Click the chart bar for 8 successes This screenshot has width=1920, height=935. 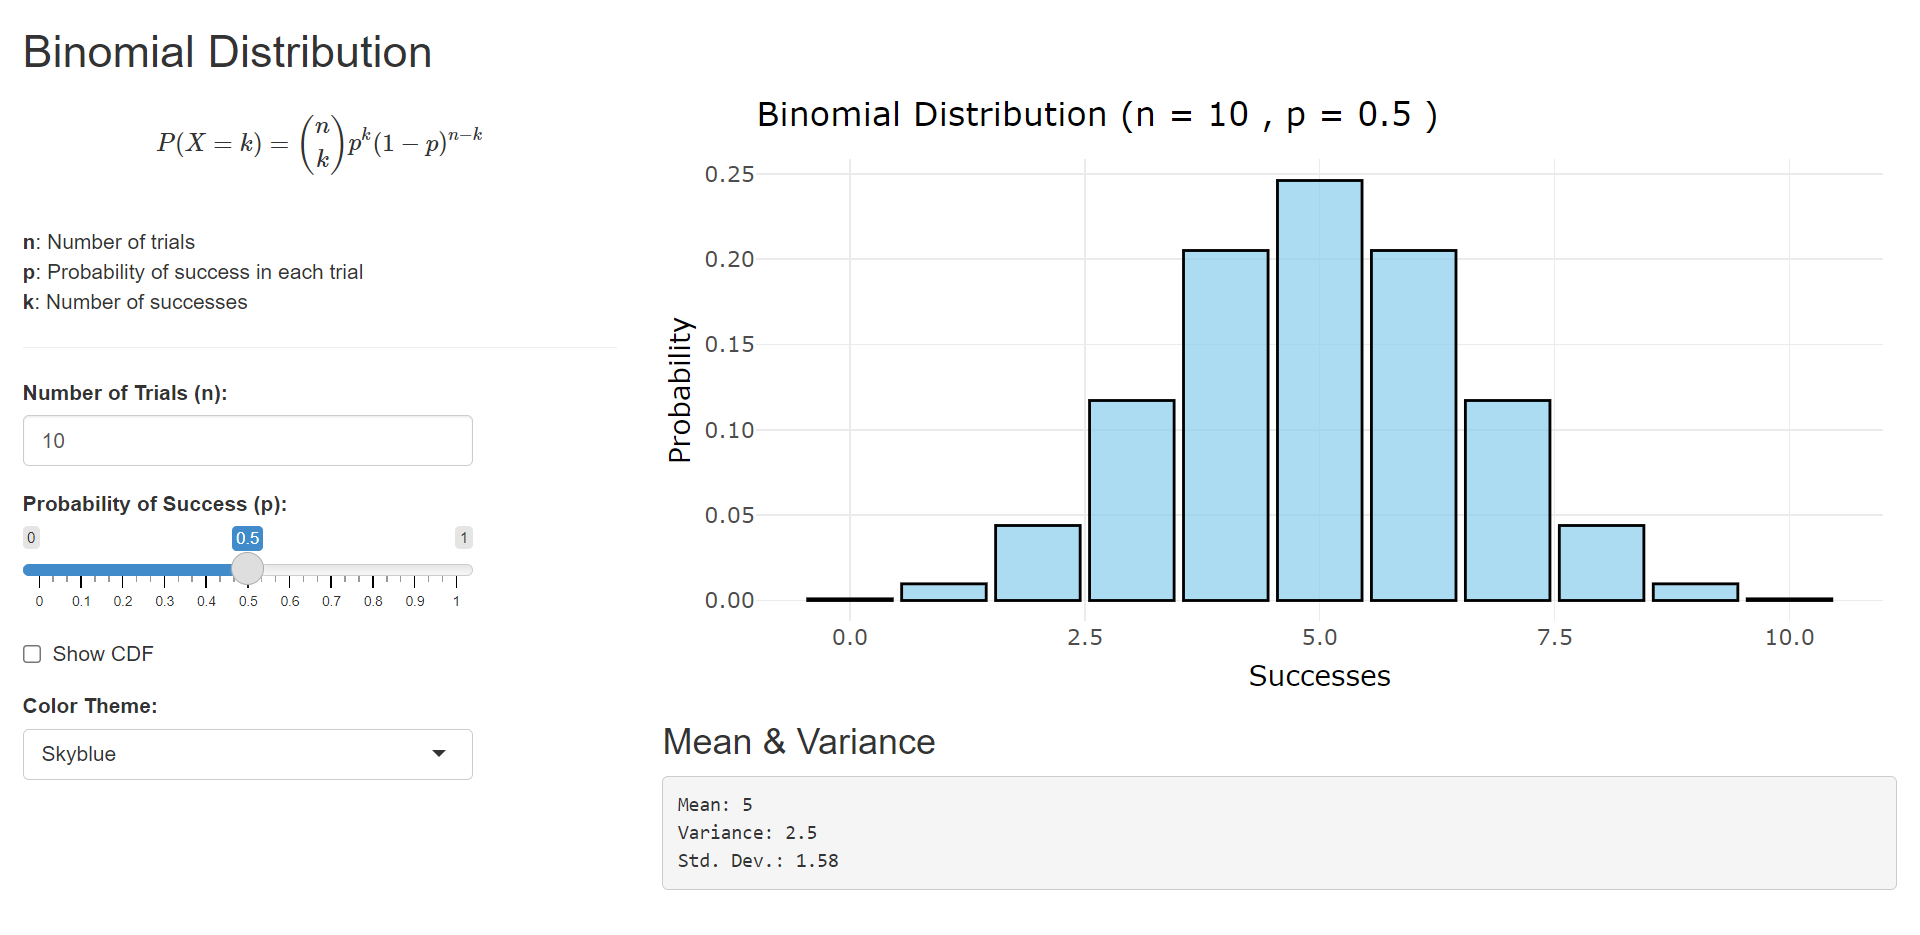[1601, 563]
